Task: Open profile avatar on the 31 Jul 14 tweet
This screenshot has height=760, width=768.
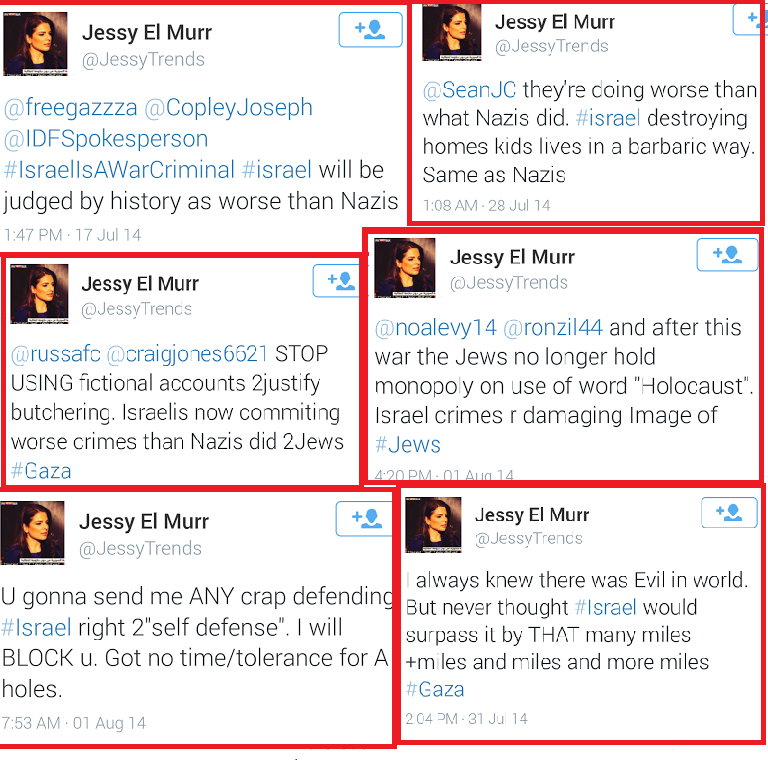Action: 434,524
